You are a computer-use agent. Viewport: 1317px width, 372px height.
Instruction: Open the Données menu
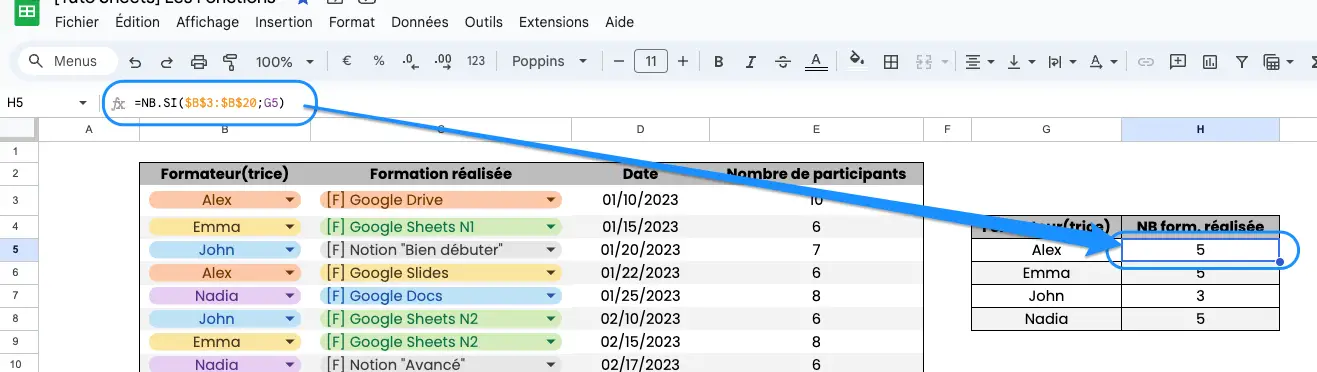point(420,22)
